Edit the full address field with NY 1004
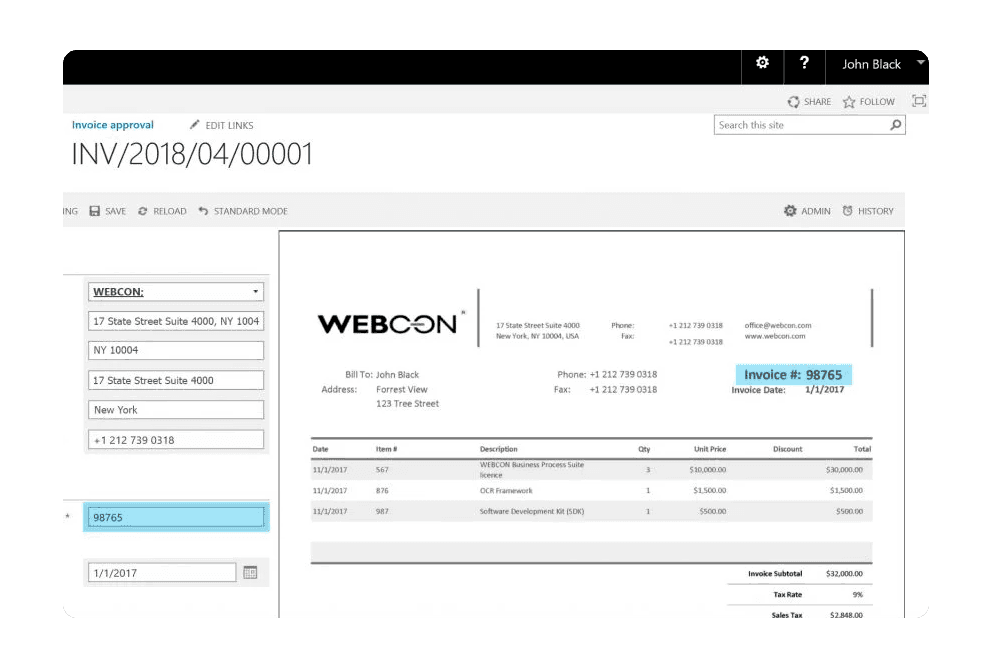The width and height of the screenshot is (992, 668). pos(176,321)
